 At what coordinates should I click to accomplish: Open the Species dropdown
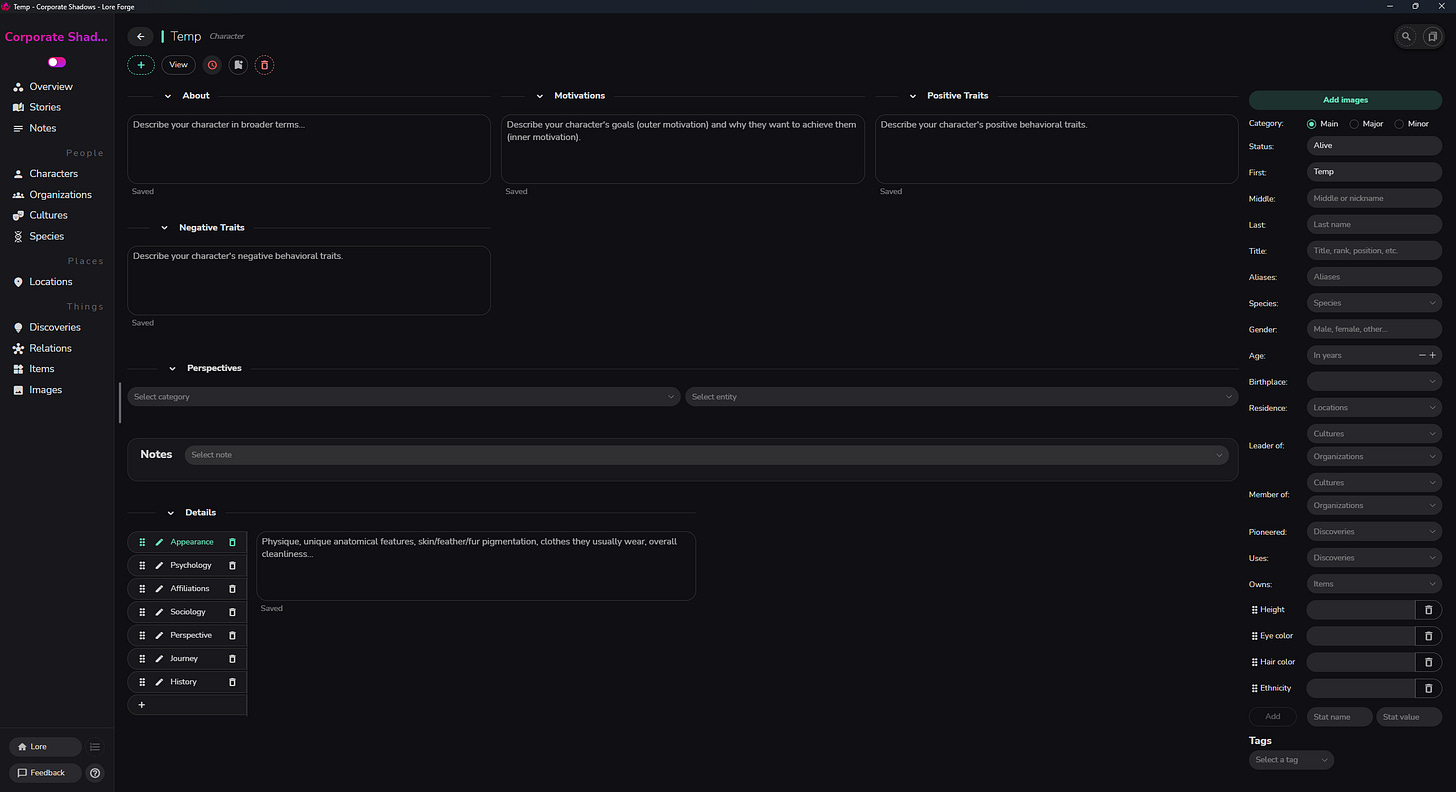[x=1373, y=302]
